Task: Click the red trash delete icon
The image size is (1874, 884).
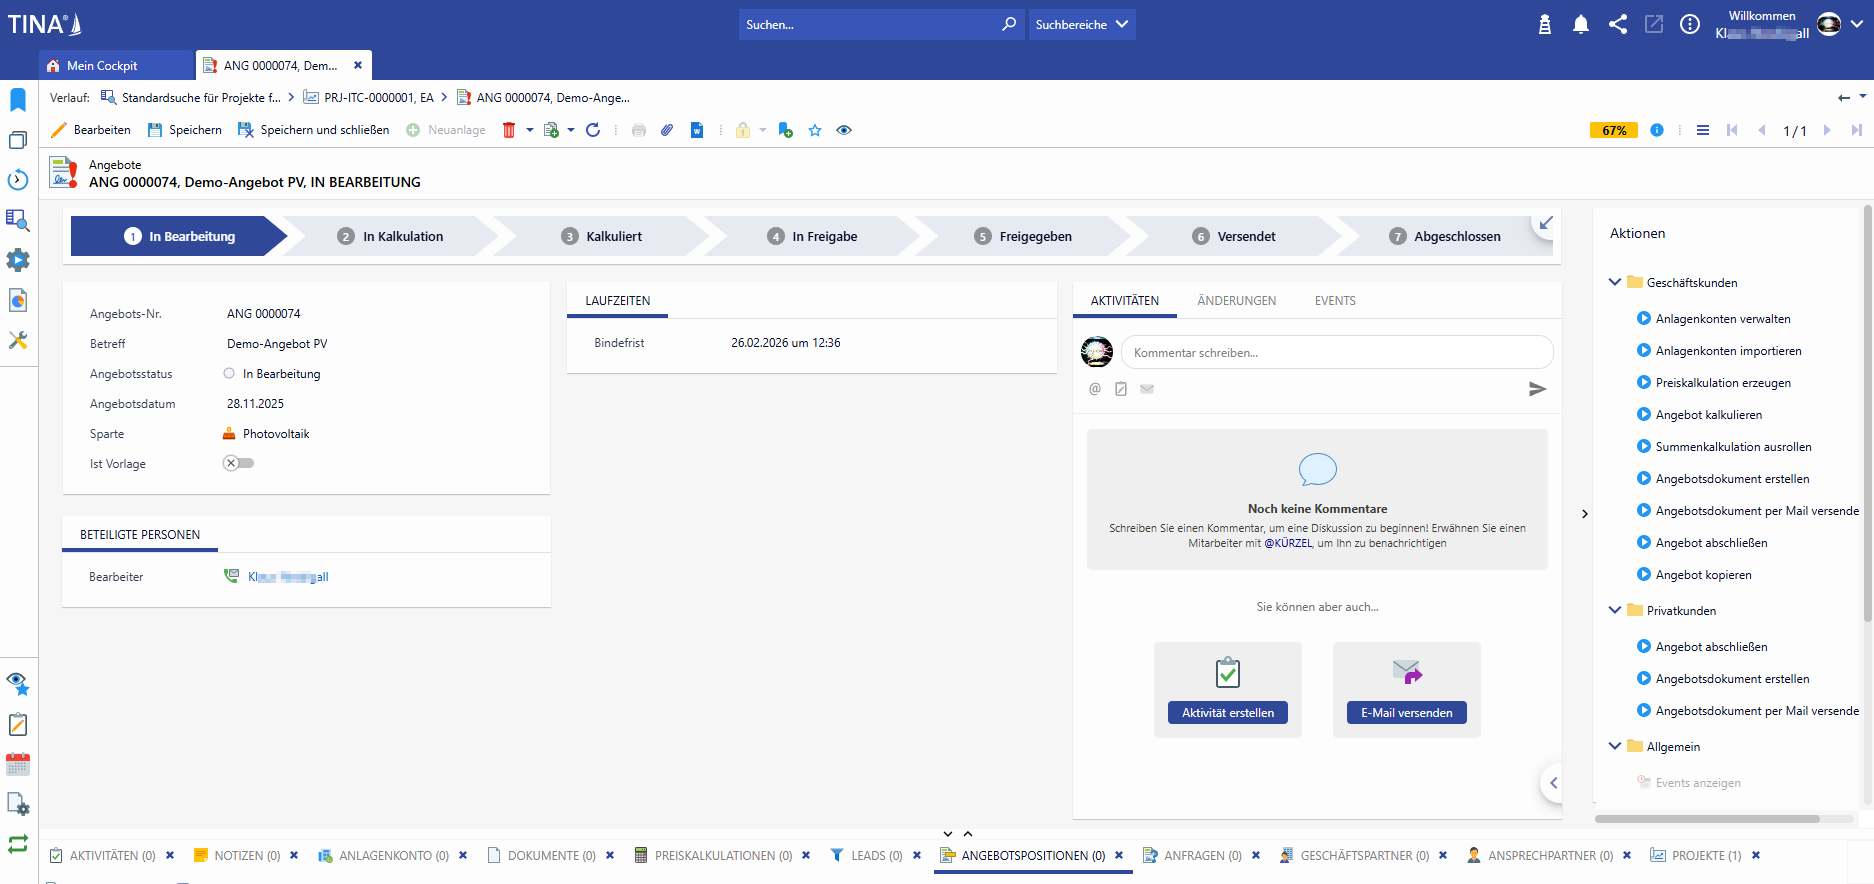Action: tap(509, 130)
